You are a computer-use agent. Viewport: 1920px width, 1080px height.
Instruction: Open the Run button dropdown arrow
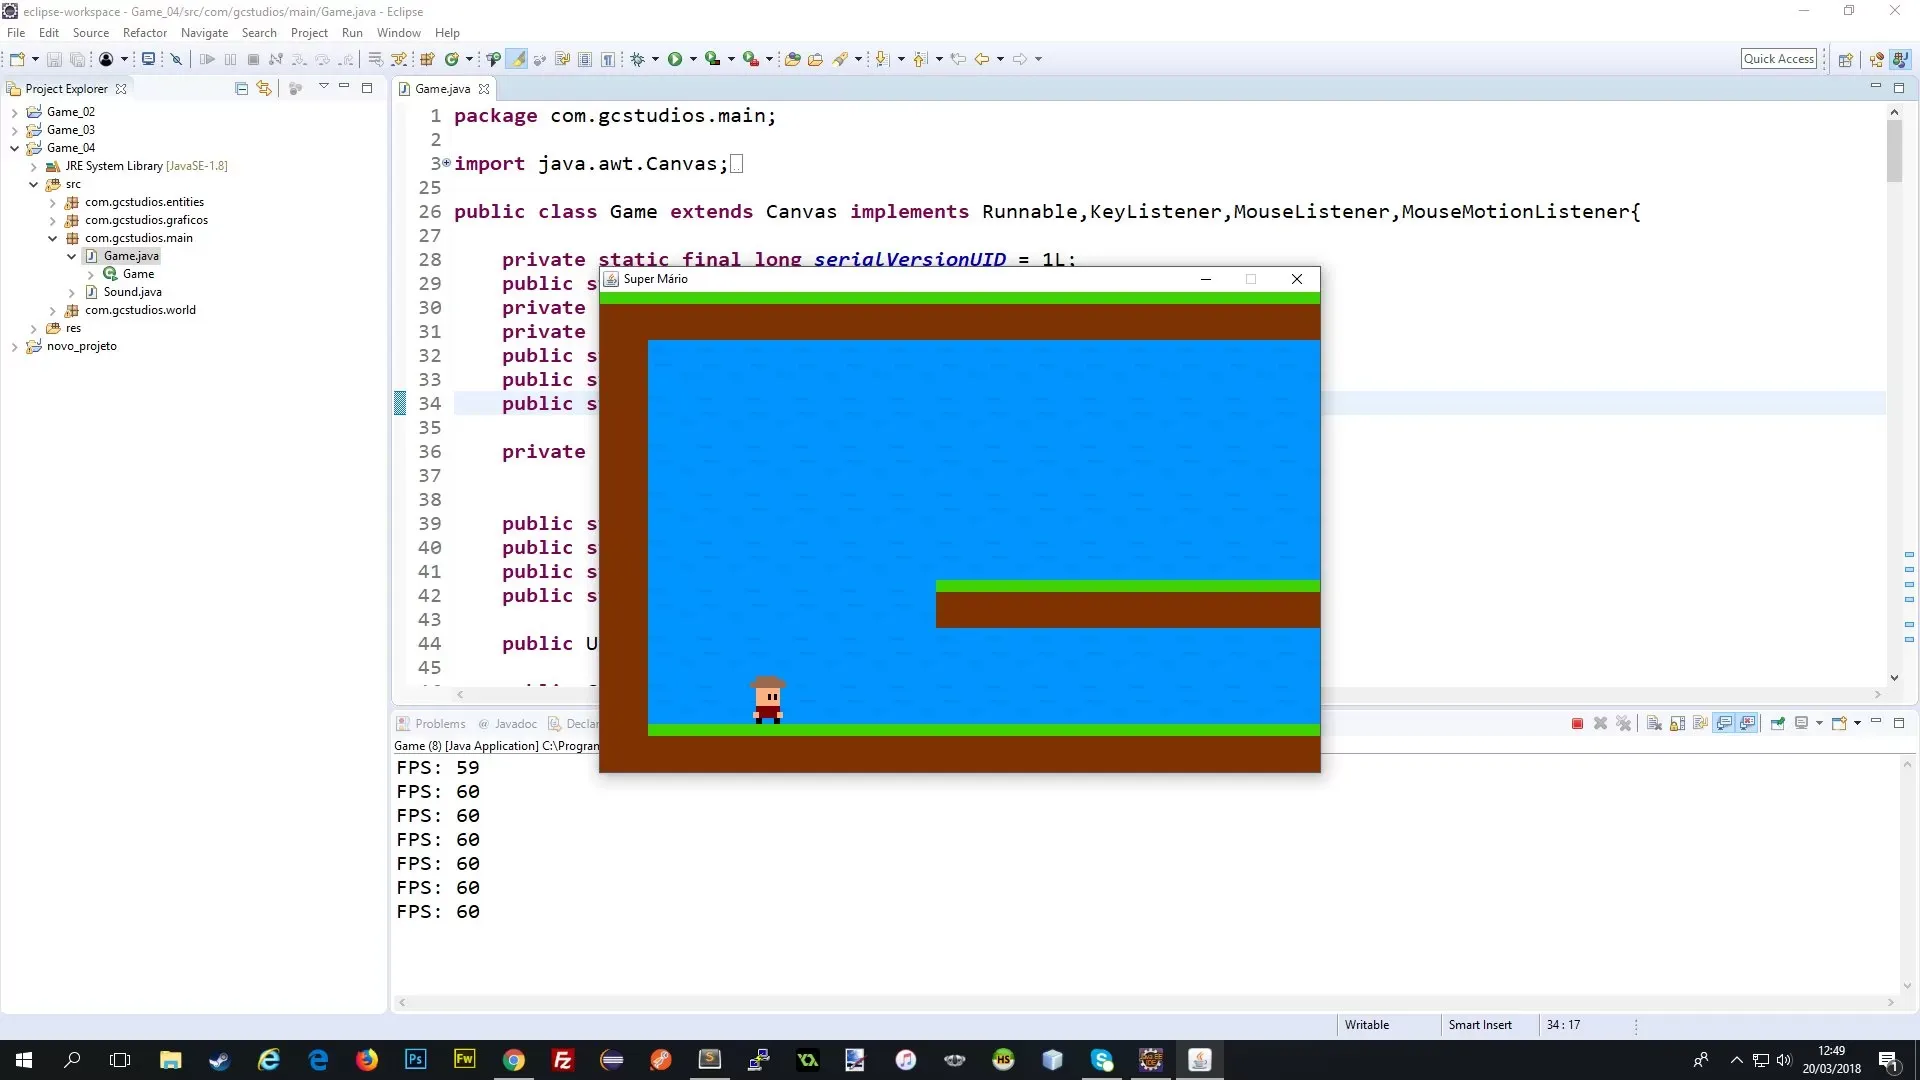[x=693, y=59]
